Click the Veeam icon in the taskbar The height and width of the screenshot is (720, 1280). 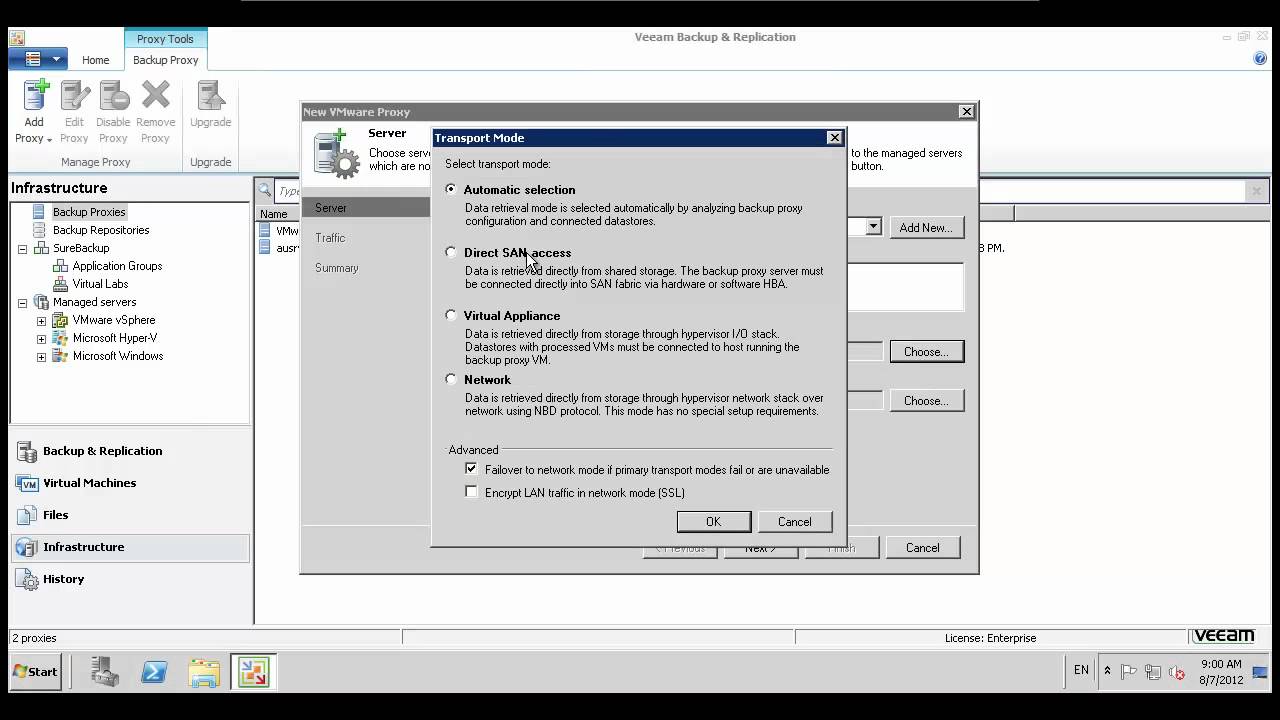click(254, 671)
